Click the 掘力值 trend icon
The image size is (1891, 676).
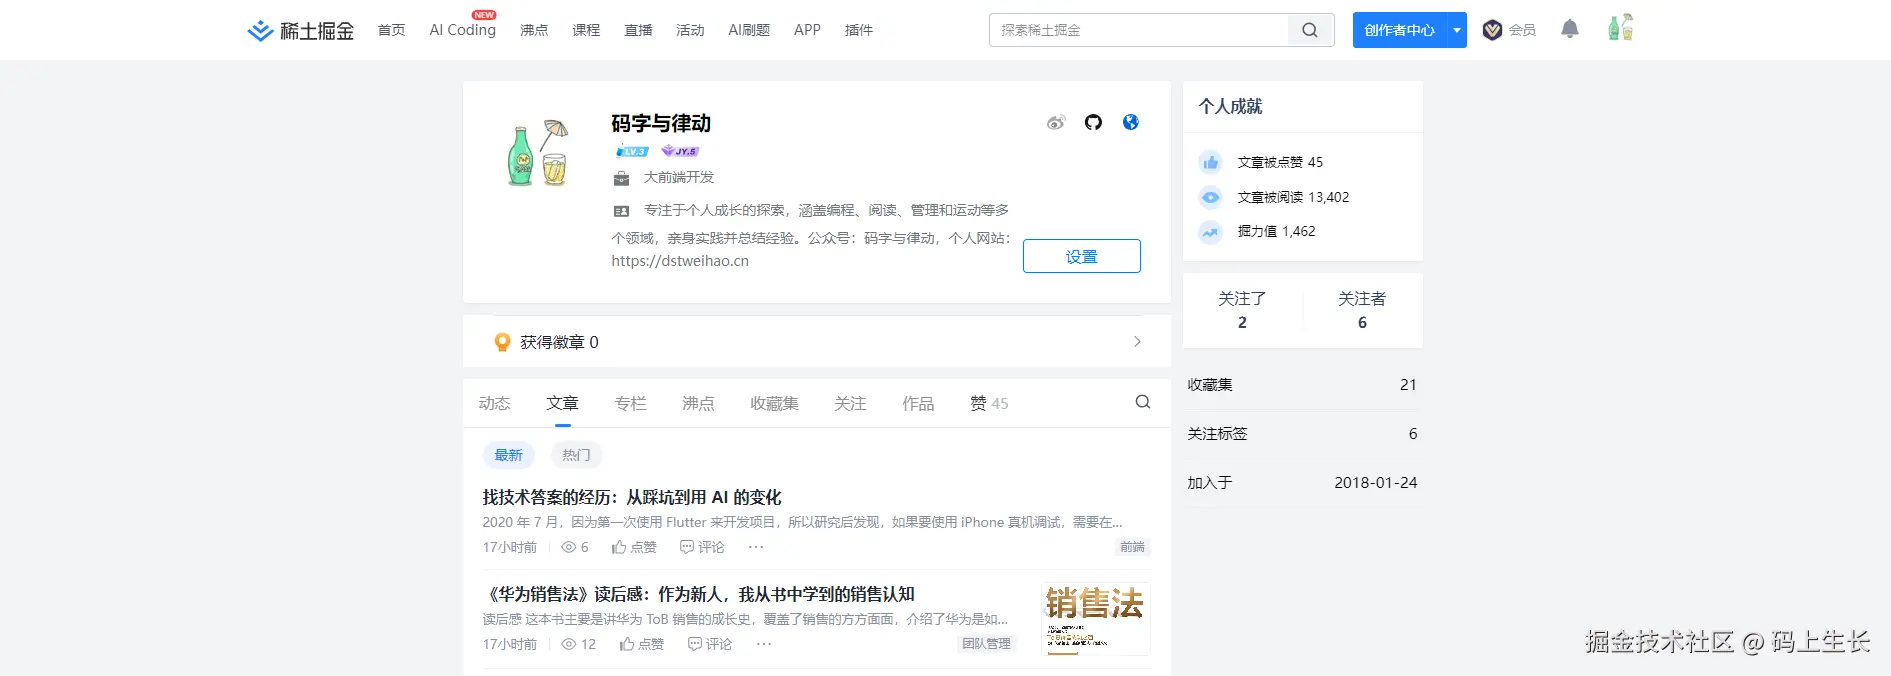1211,232
